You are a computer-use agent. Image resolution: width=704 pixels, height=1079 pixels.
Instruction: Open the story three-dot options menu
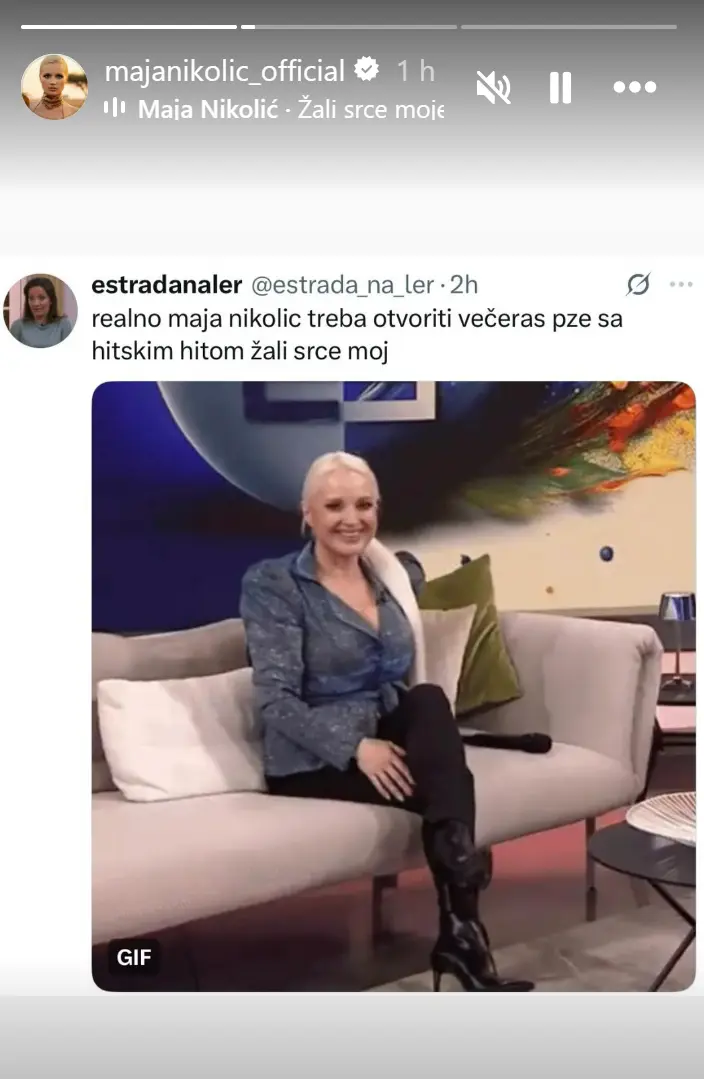634,87
